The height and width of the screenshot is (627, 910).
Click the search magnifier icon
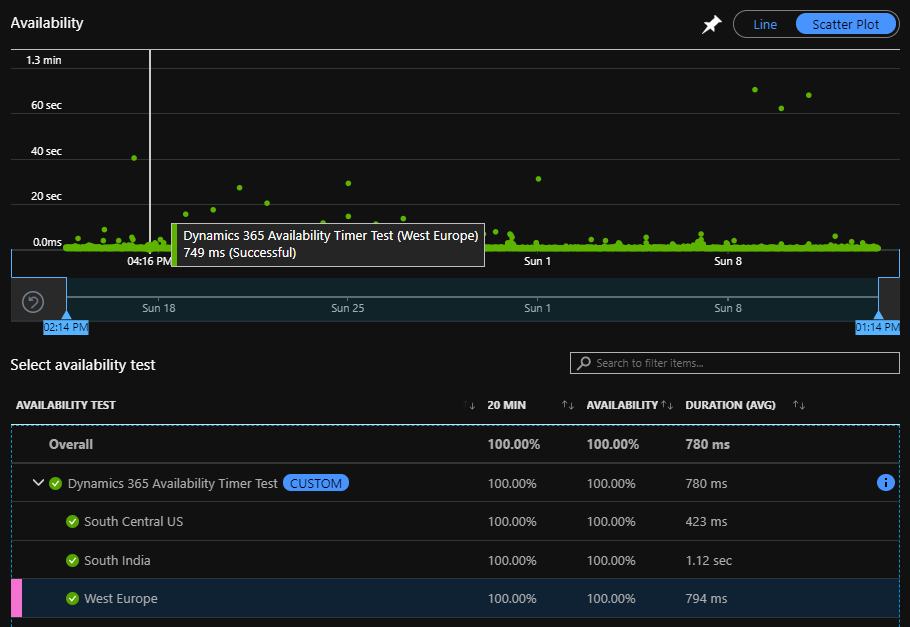584,363
